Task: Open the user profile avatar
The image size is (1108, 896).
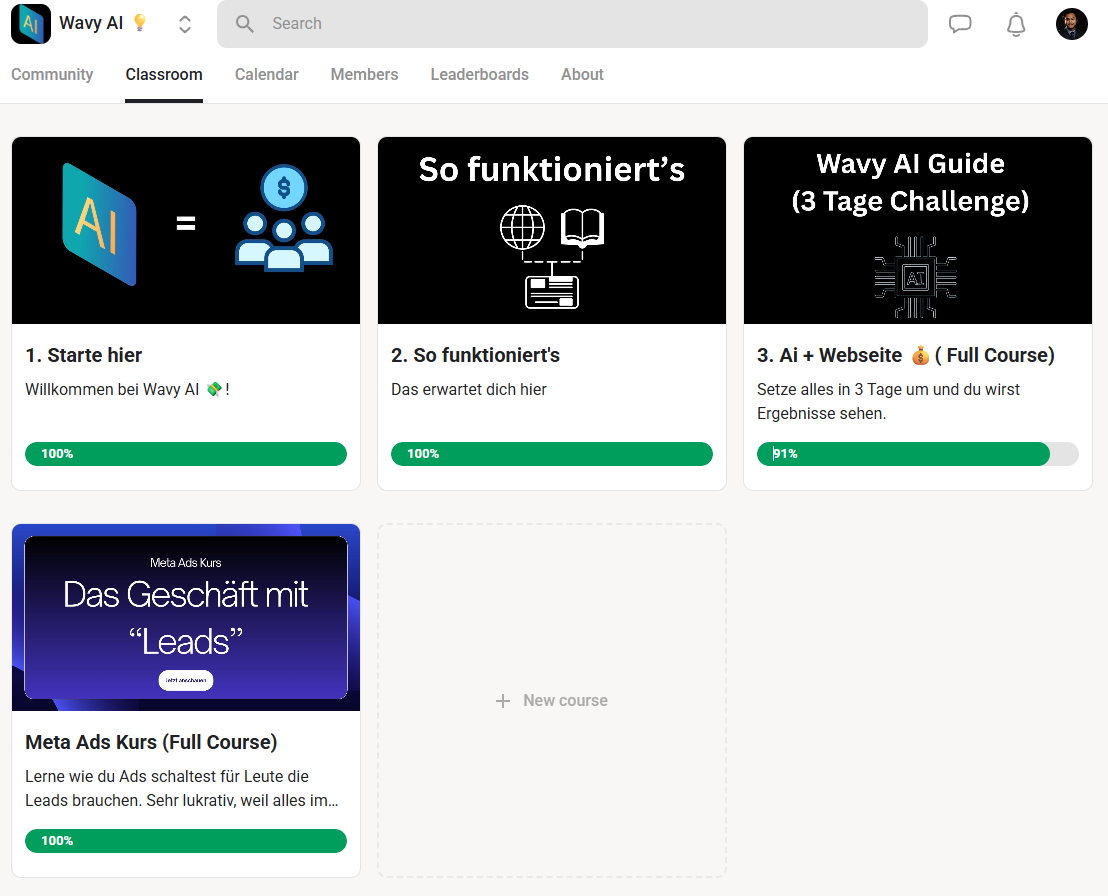Action: [x=1071, y=24]
